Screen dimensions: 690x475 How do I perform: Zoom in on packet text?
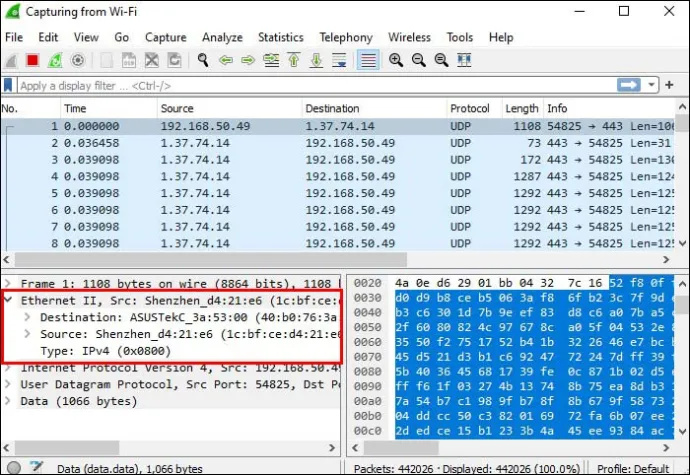(396, 60)
